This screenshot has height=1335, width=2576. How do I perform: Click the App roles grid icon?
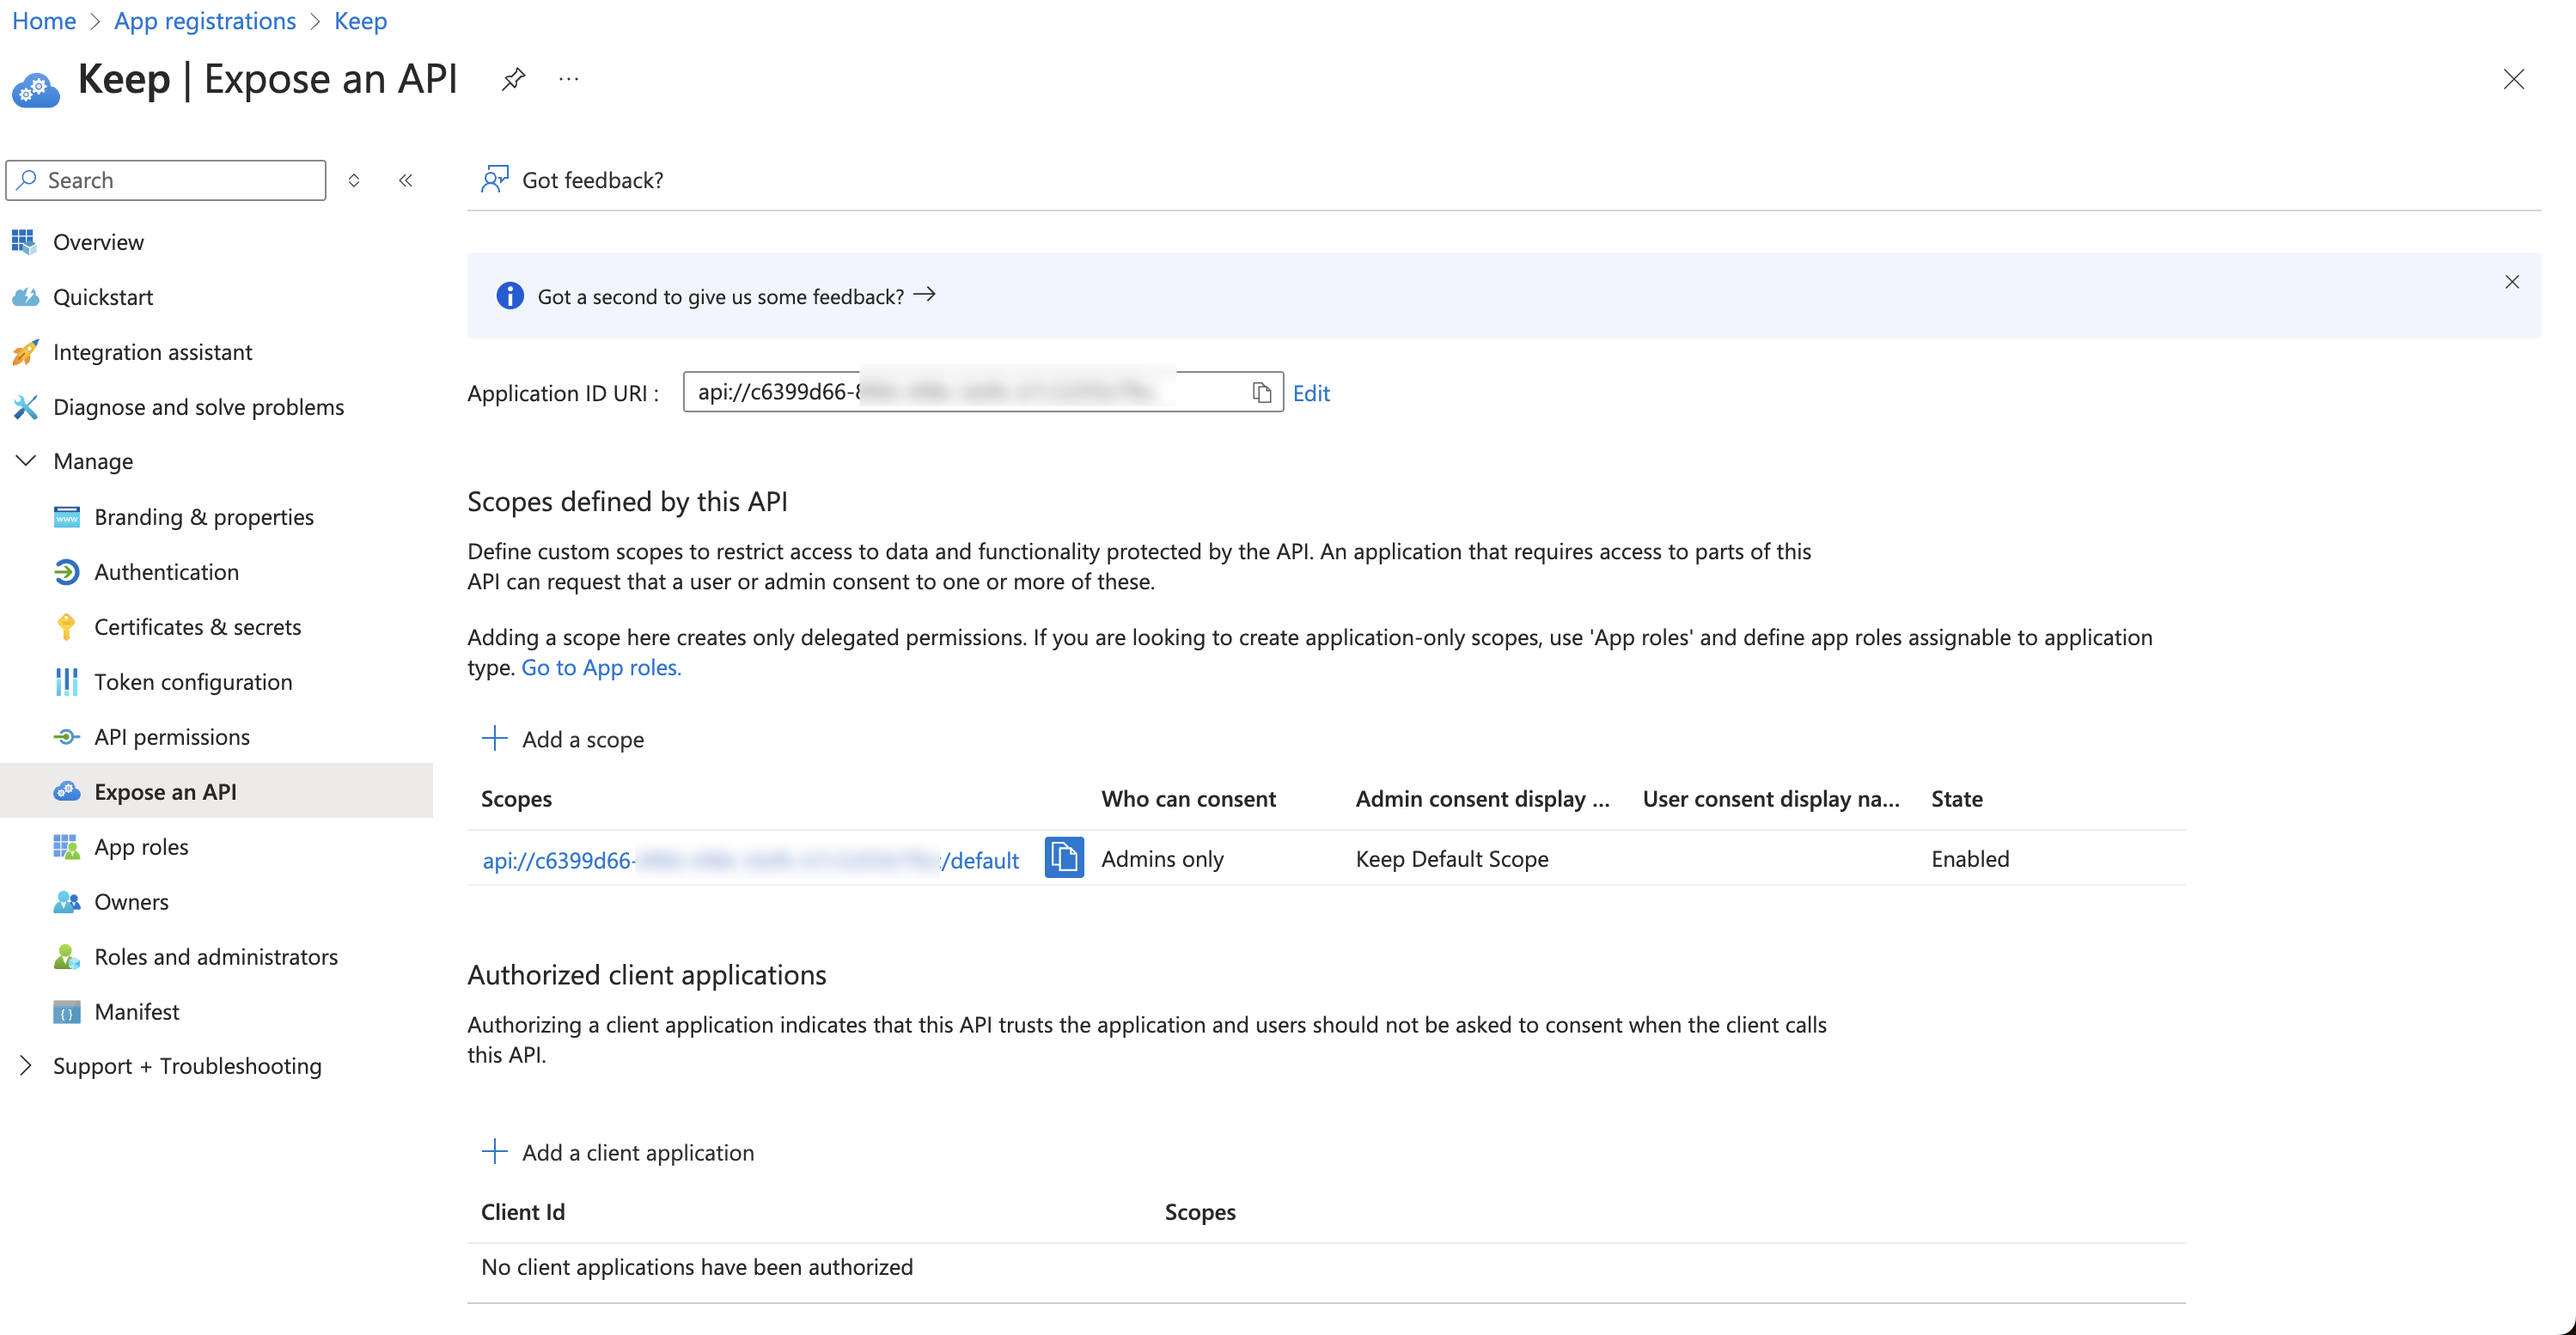pos(66,846)
